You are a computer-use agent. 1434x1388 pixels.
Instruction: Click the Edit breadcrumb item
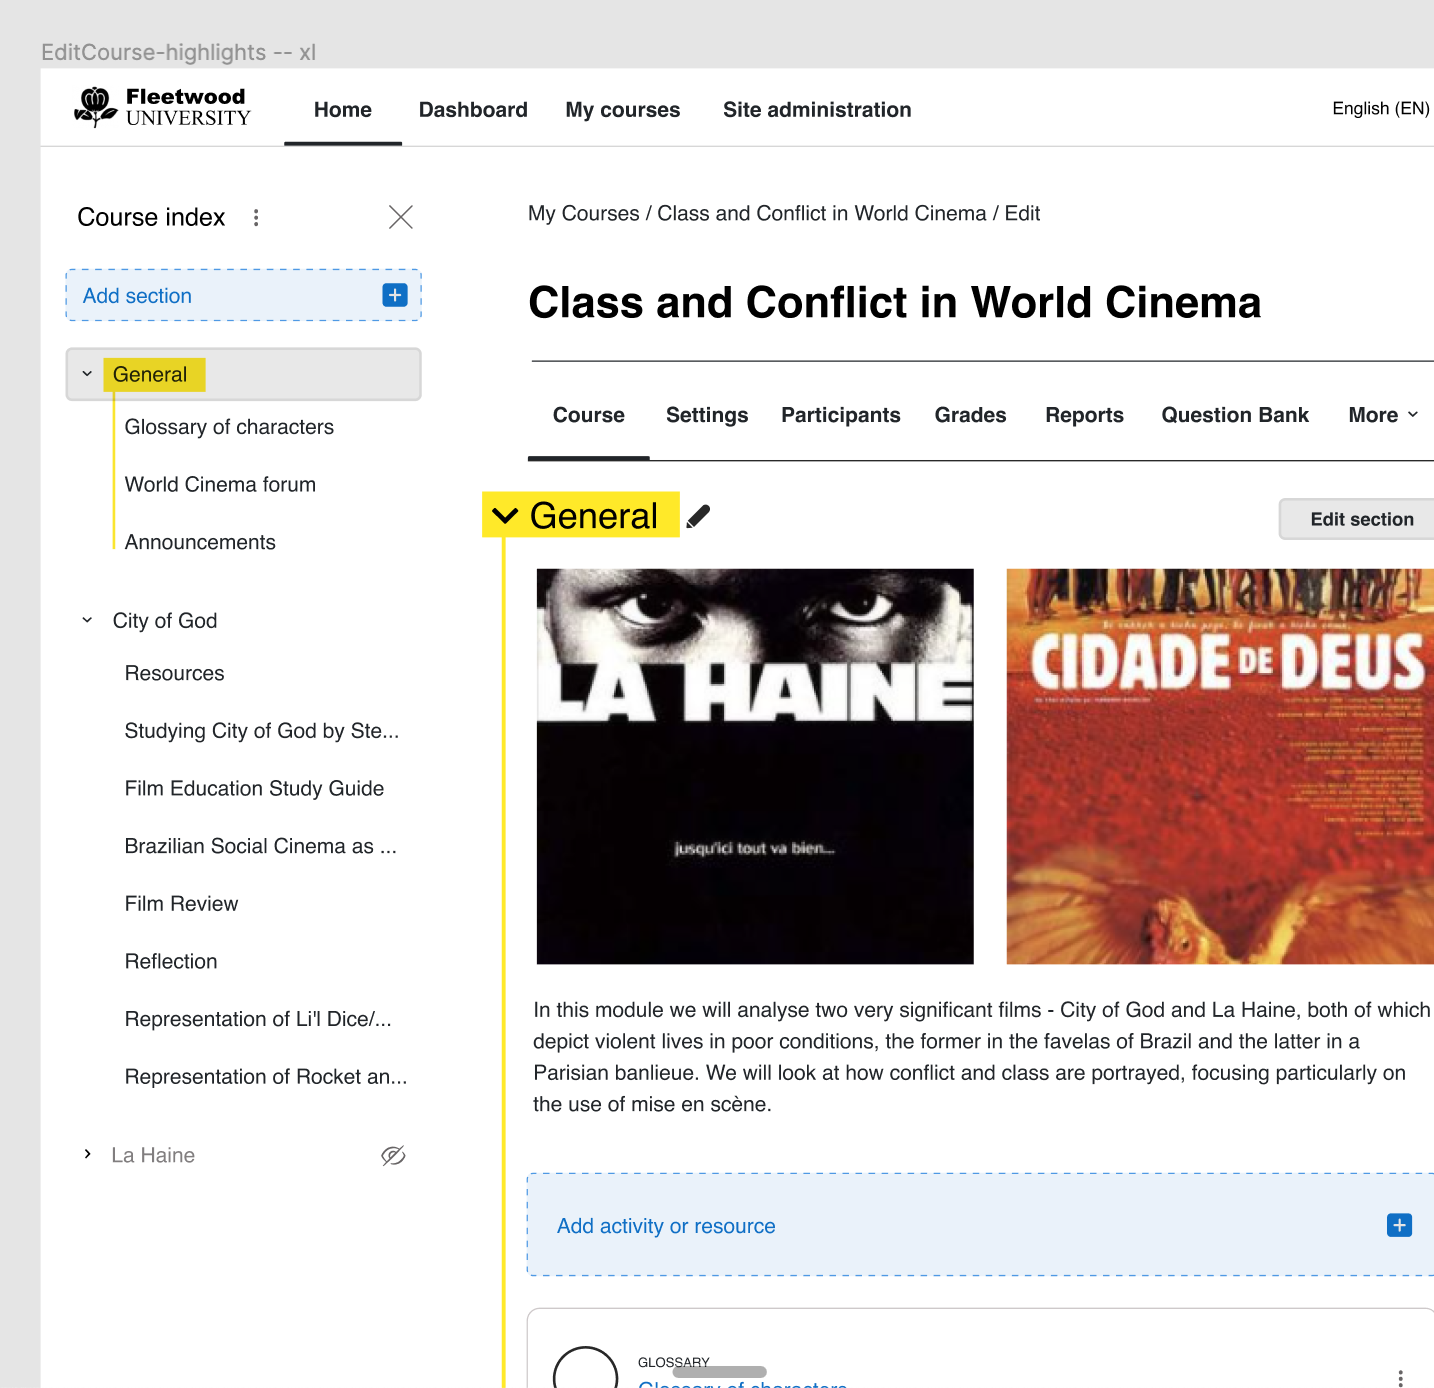click(x=1022, y=213)
